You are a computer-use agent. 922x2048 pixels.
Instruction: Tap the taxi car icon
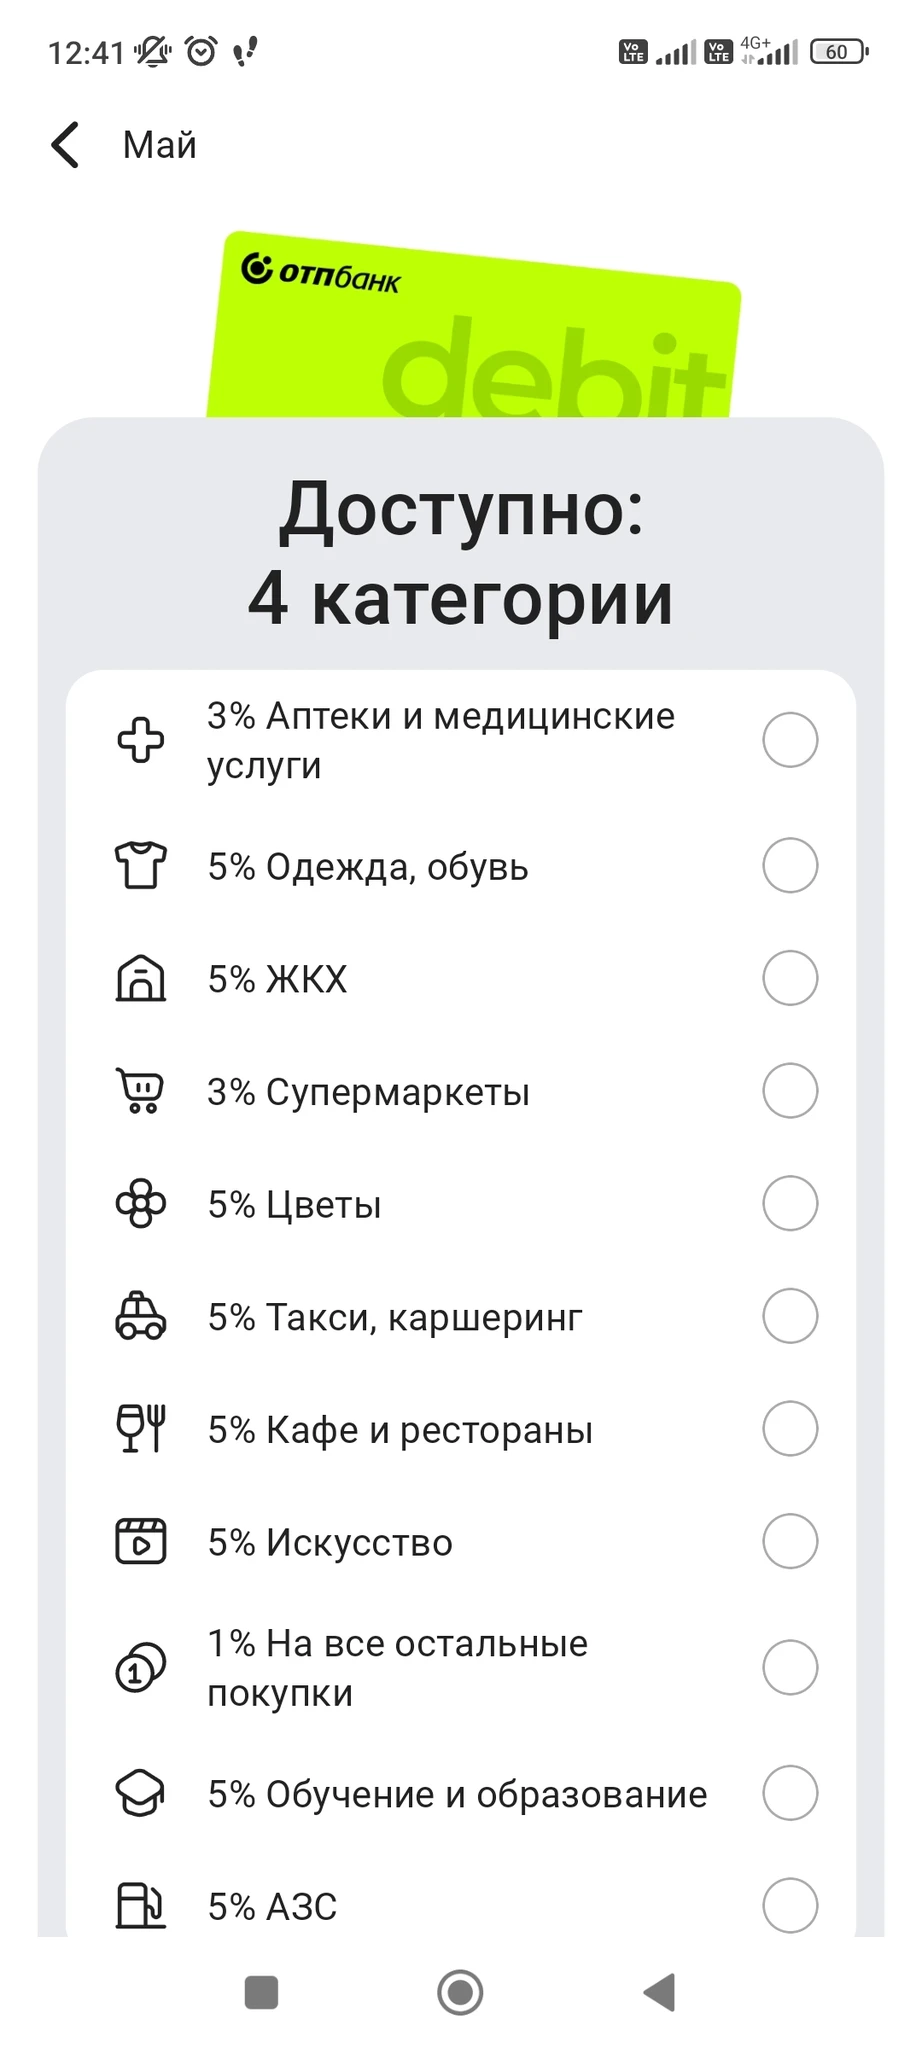pyautogui.click(x=141, y=1316)
